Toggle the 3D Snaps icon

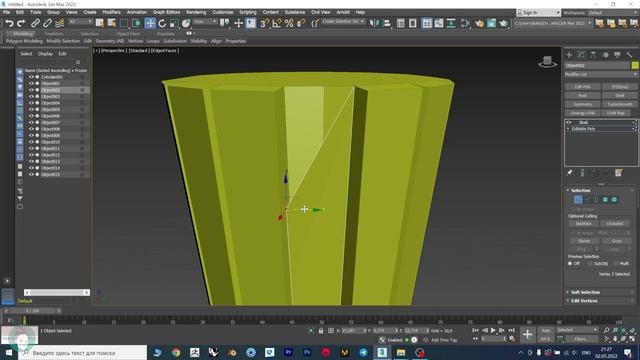click(264, 23)
